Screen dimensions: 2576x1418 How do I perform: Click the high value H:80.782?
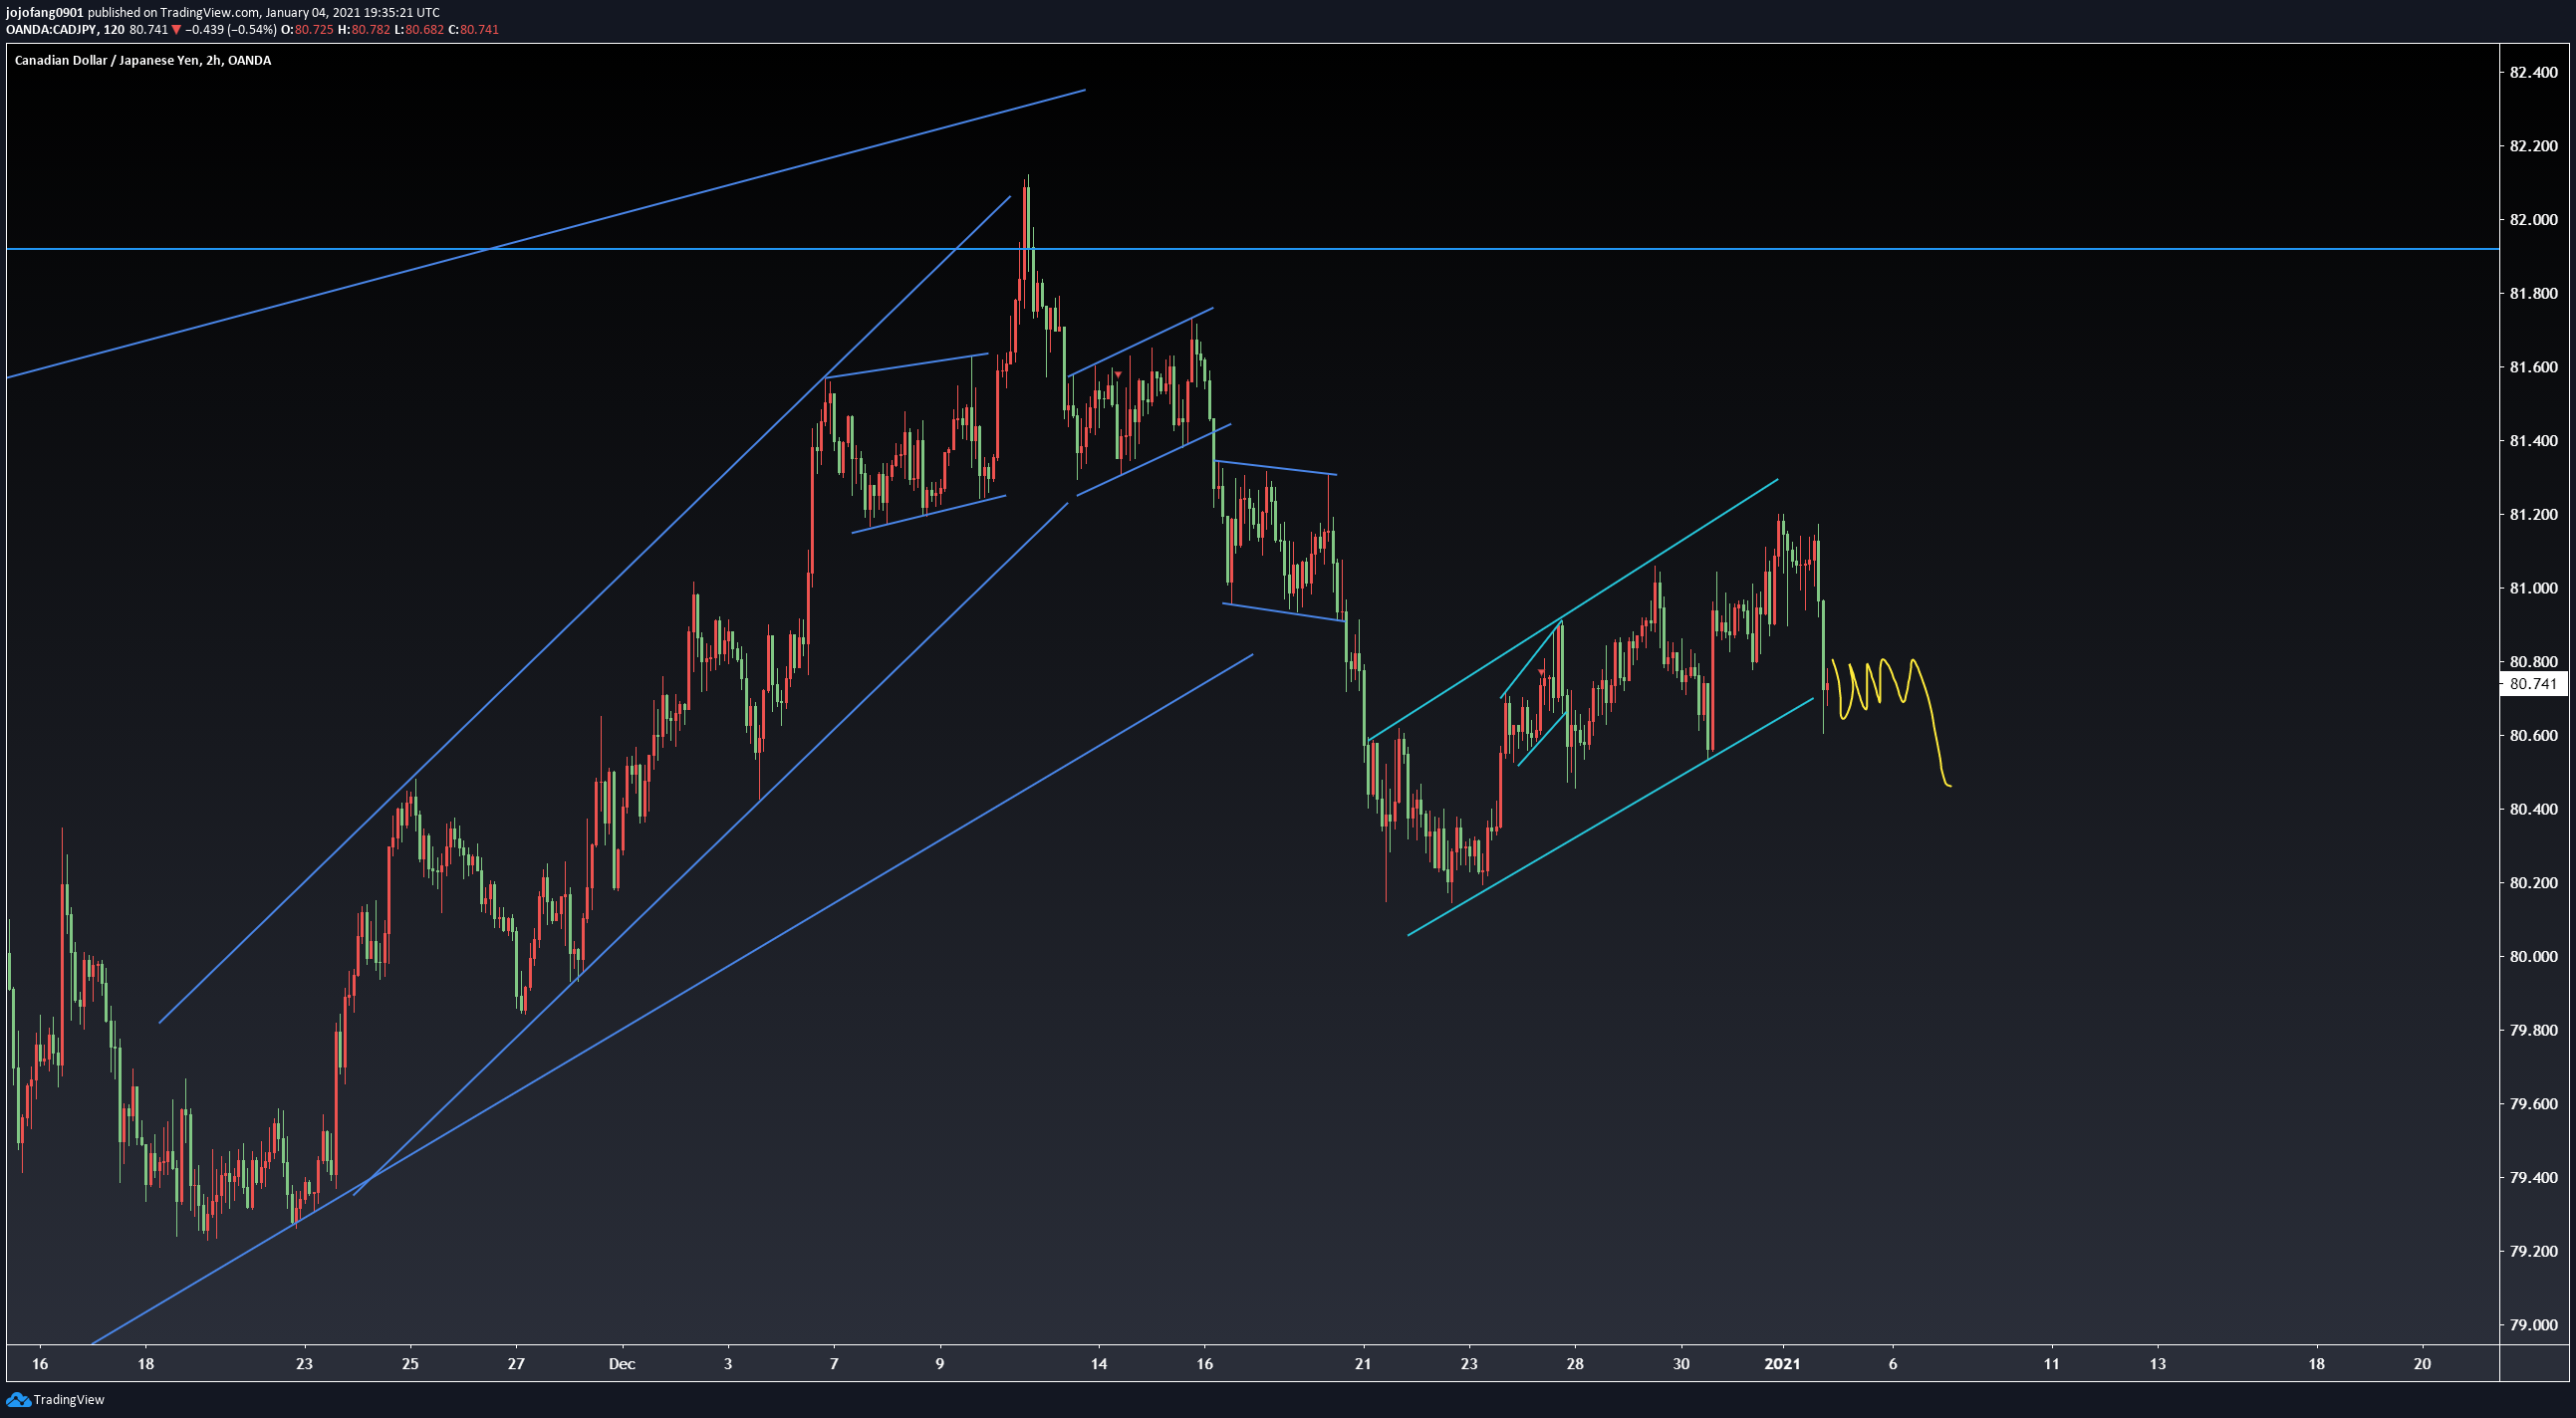pos(363,29)
